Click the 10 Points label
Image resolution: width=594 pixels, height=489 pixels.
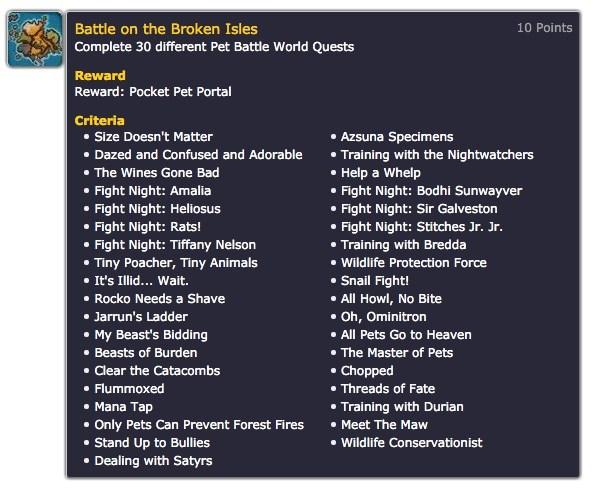click(x=545, y=28)
